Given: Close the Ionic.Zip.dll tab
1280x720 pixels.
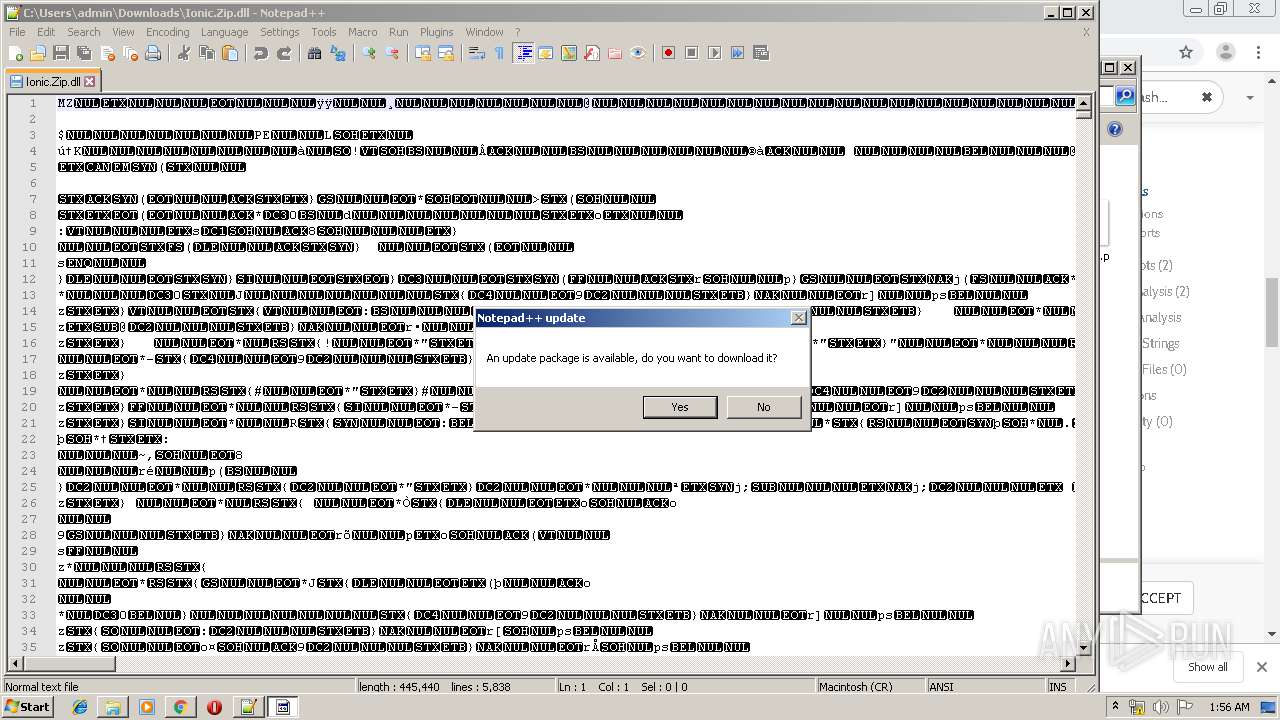Looking at the screenshot, I should tap(89, 82).
